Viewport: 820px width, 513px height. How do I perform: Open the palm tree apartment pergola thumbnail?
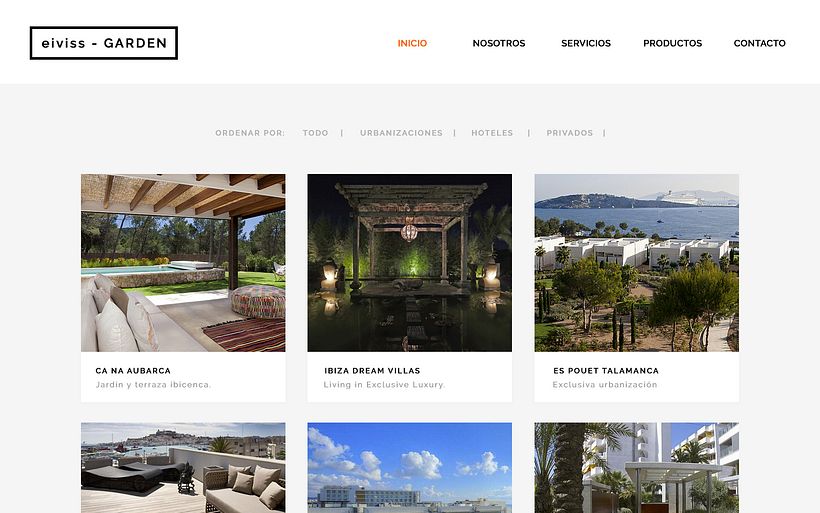[636, 468]
